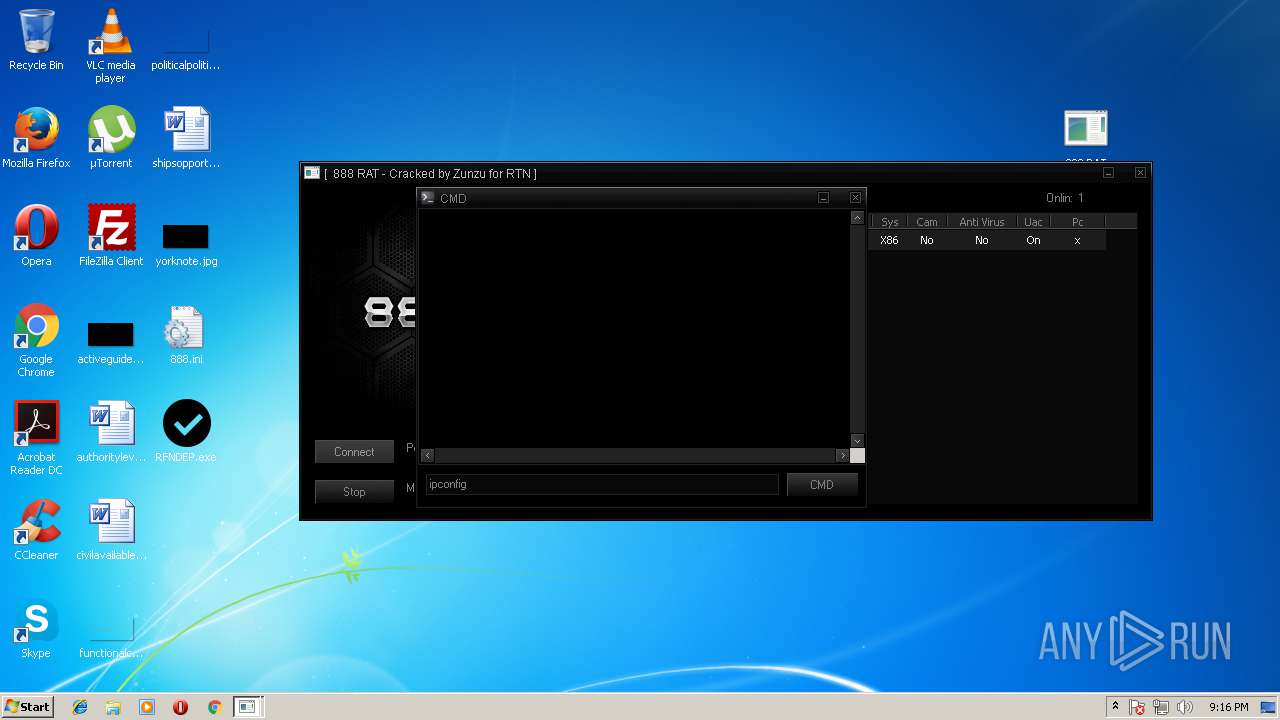
Task: Click CMD horizontal scroll right arrow
Action: pos(843,455)
